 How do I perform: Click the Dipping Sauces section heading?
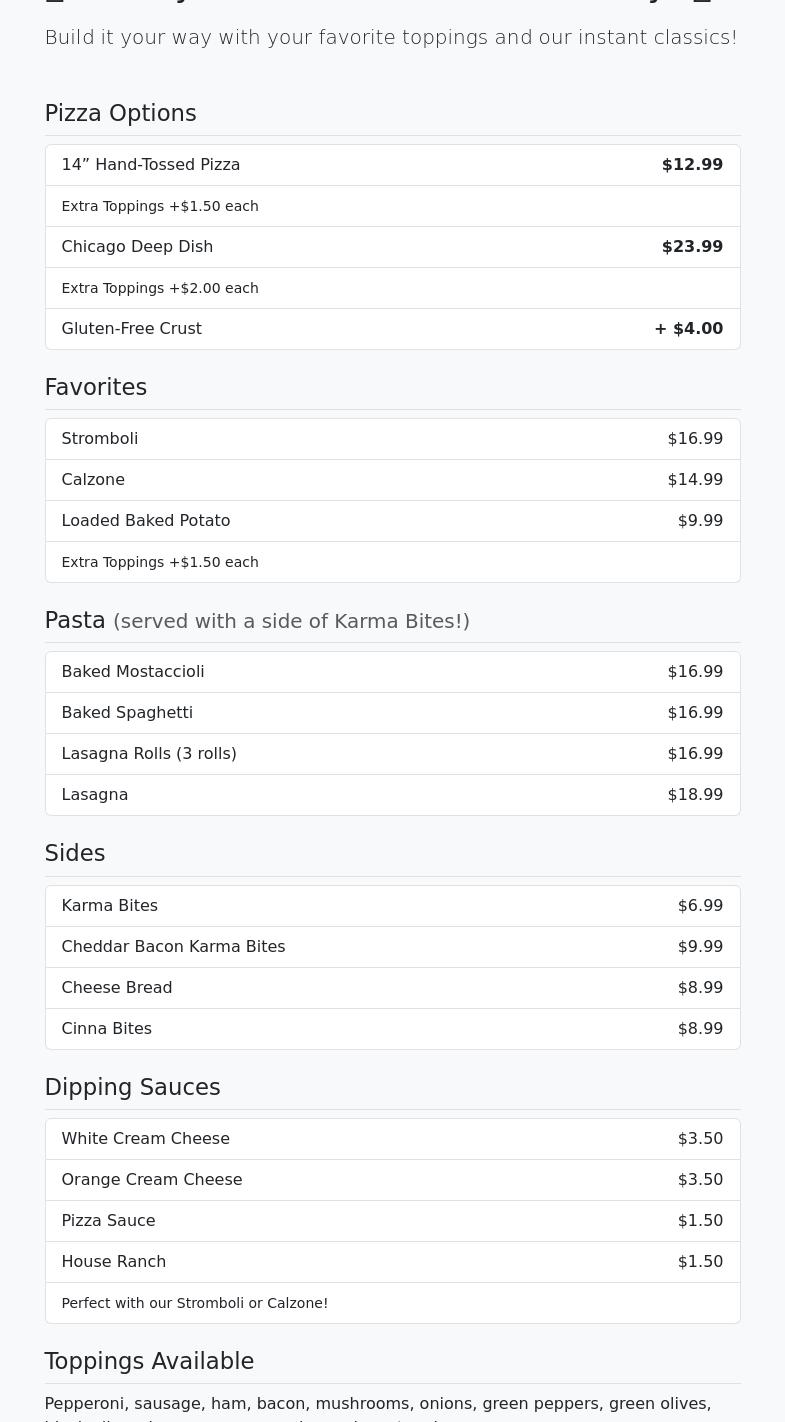pyautogui.click(x=132, y=1088)
